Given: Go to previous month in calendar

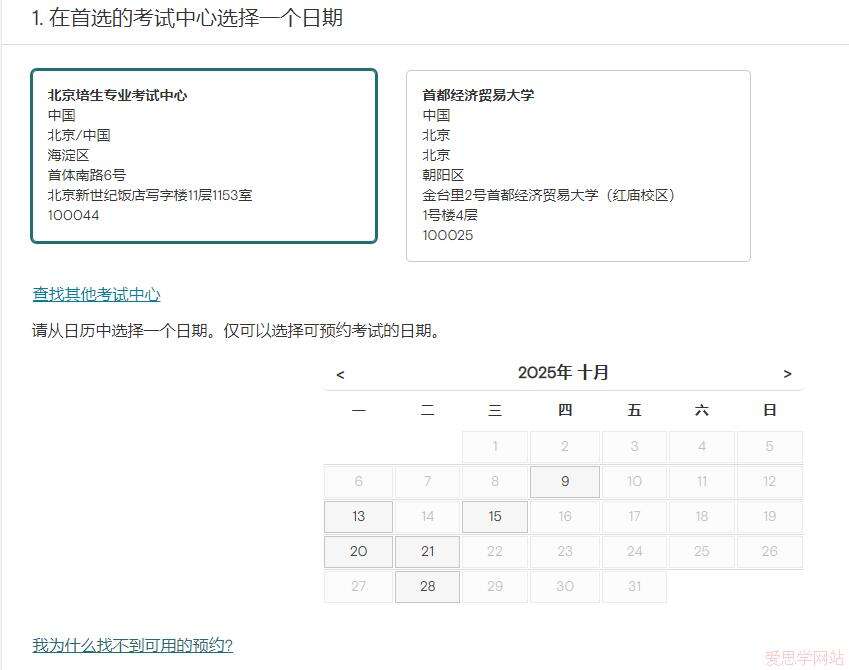Looking at the screenshot, I should pyautogui.click(x=340, y=374).
